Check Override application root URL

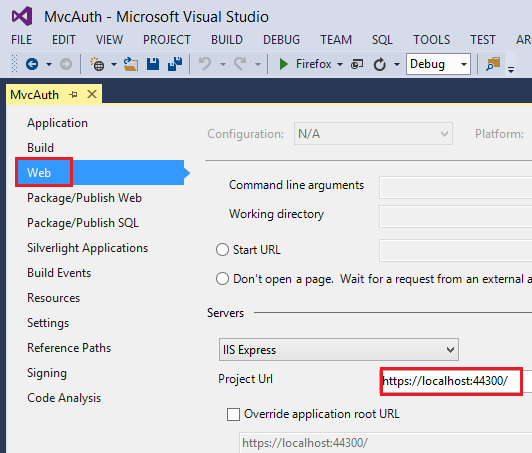coord(233,414)
